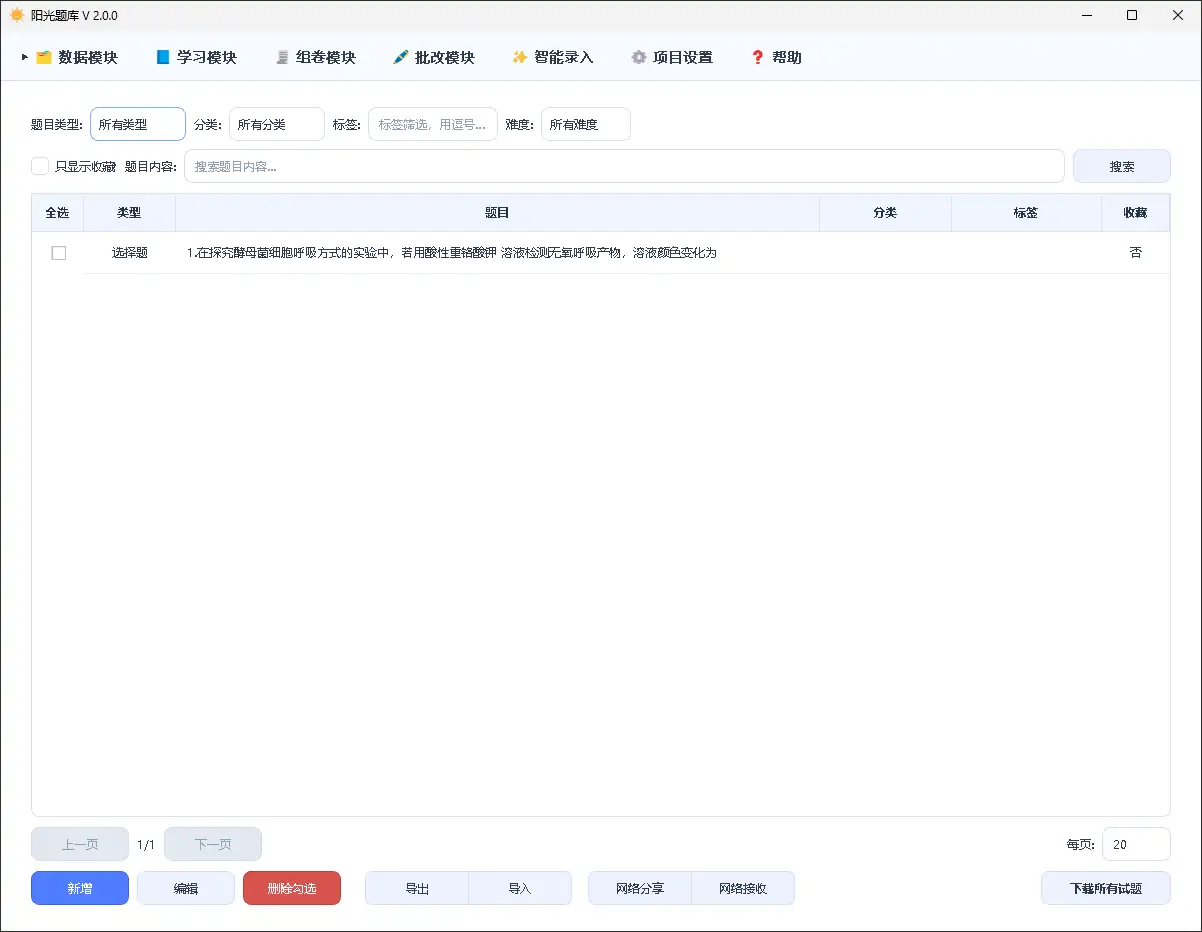1202x932 pixels.
Task: Click the 标签 filter input field
Action: tap(433, 124)
